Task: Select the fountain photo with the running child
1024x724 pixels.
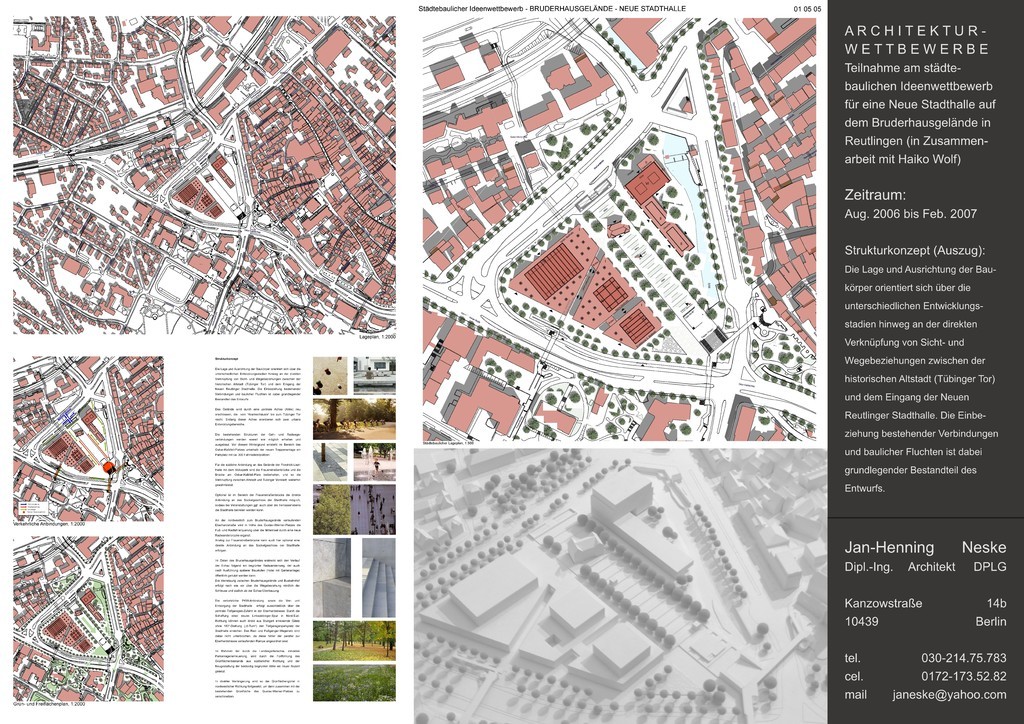Action: click(374, 462)
